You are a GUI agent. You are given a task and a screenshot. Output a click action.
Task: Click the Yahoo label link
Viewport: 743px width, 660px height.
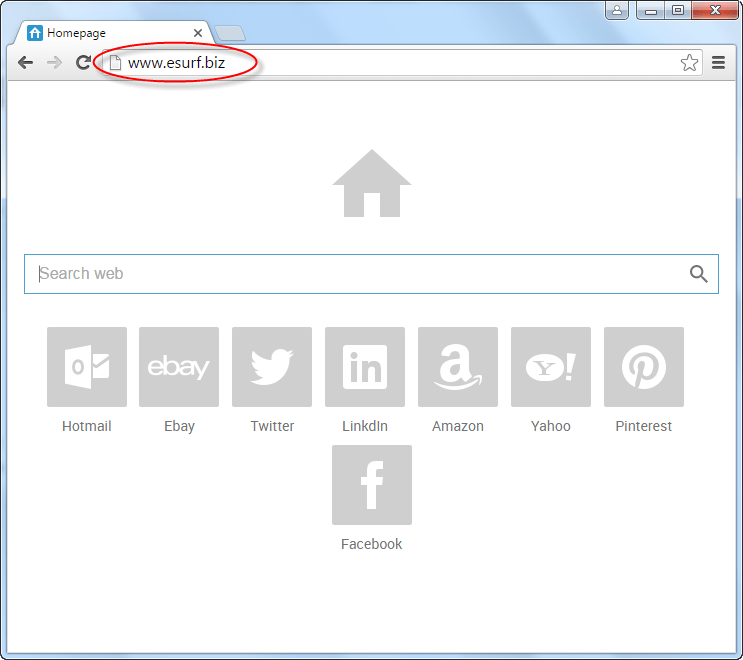(551, 426)
